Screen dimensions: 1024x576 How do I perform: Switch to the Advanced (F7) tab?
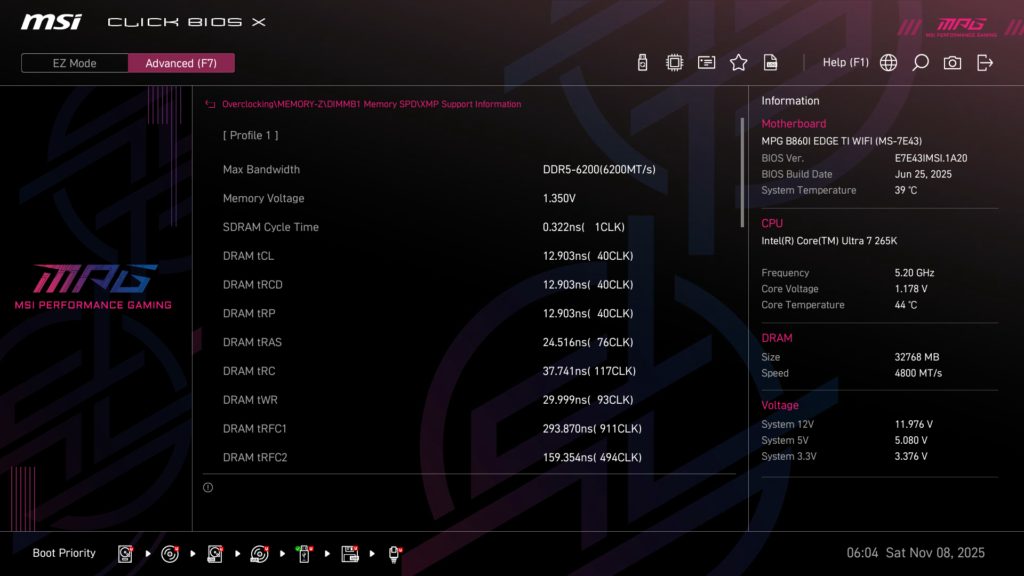point(181,63)
